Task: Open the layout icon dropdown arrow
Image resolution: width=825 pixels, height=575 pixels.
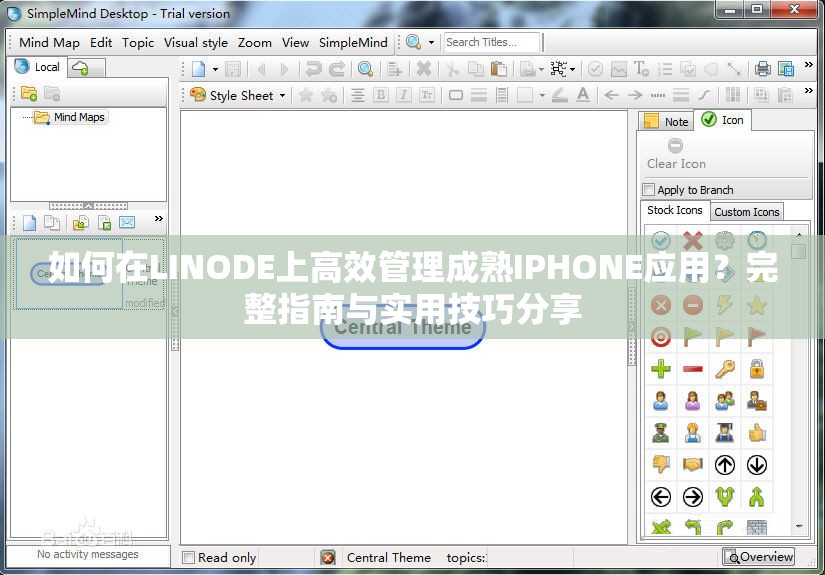Action: click(572, 69)
